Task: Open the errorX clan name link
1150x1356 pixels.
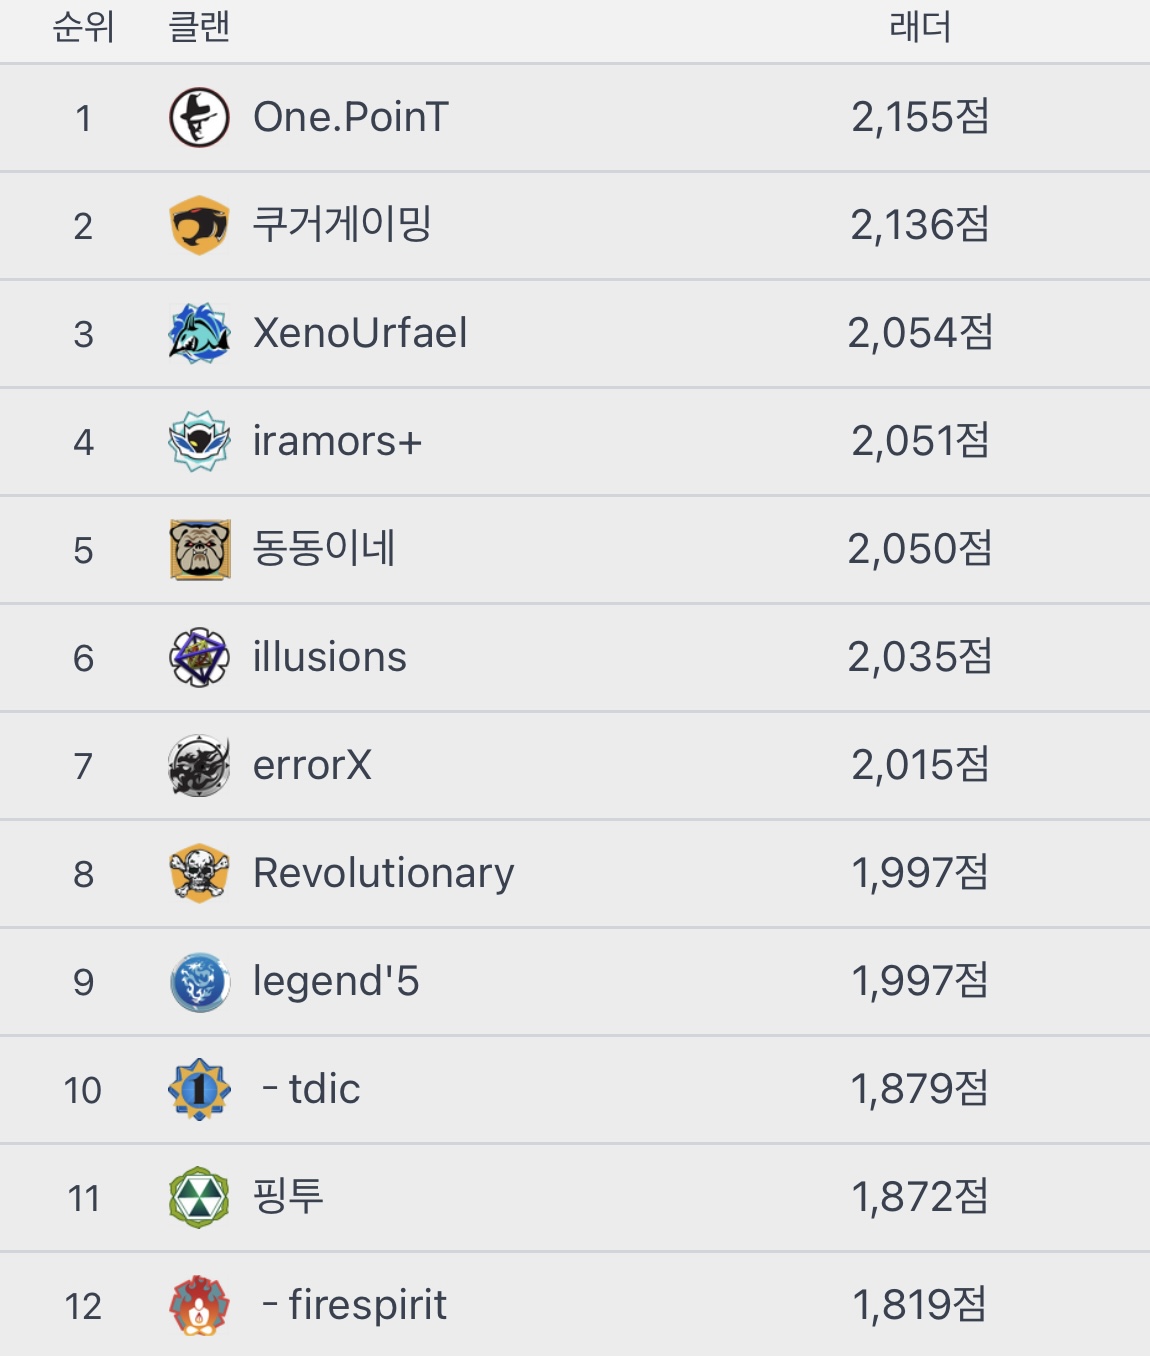Action: click(x=312, y=766)
